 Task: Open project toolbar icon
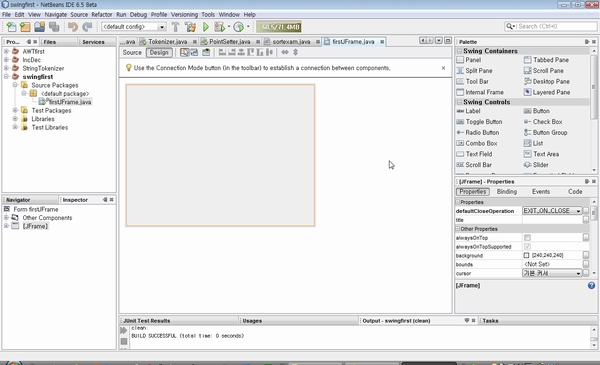click(x=39, y=27)
